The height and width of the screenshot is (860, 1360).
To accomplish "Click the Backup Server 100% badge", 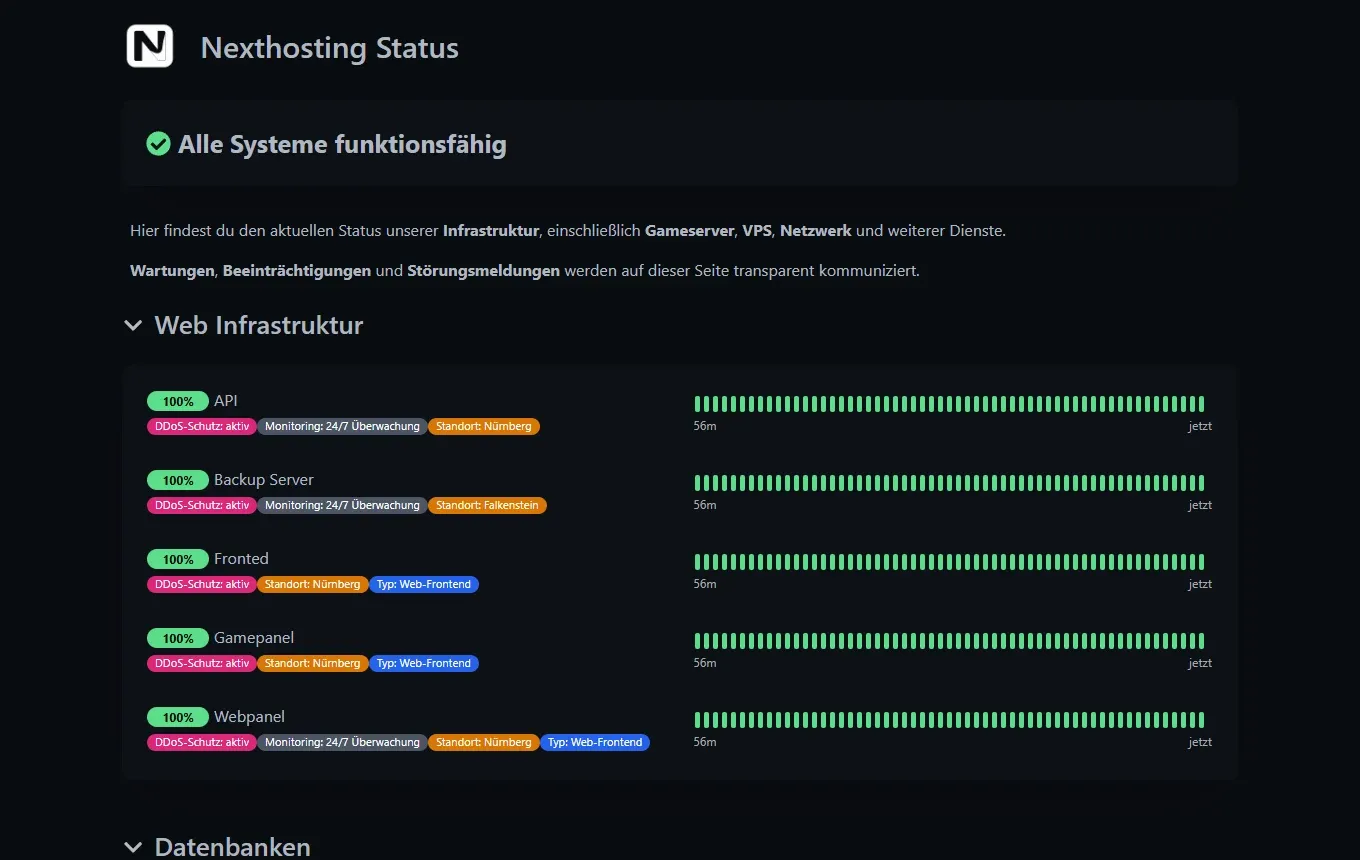I will 178,480.
